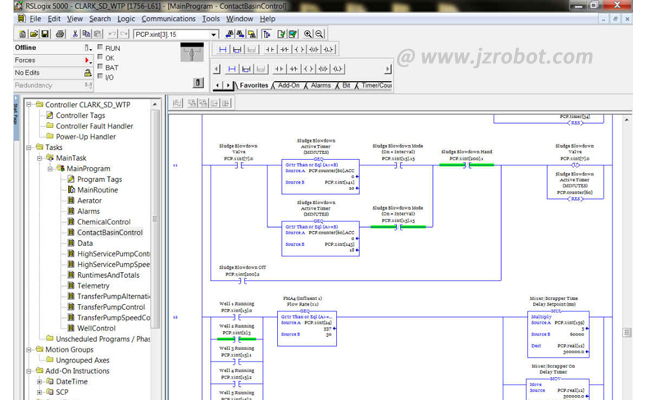This screenshot has width=645, height=400.
Task: Toggle the RUN status indicator box
Action: click(x=99, y=47)
